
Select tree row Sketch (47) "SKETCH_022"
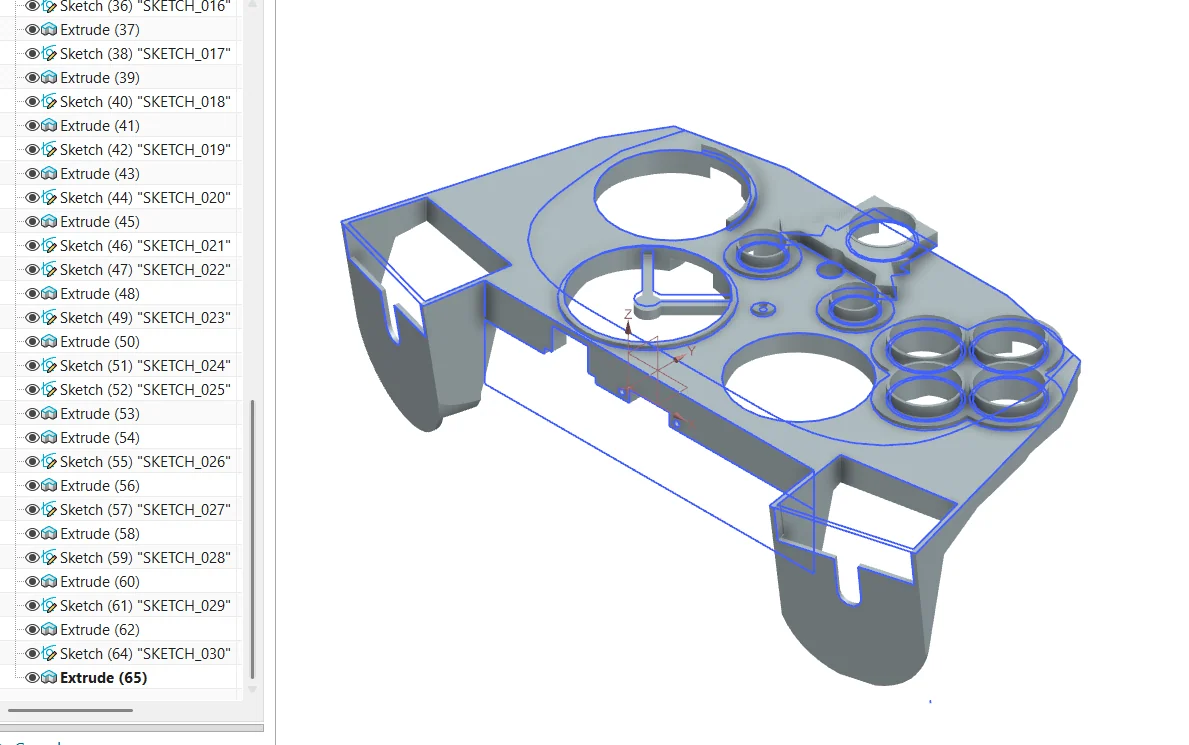pos(146,270)
